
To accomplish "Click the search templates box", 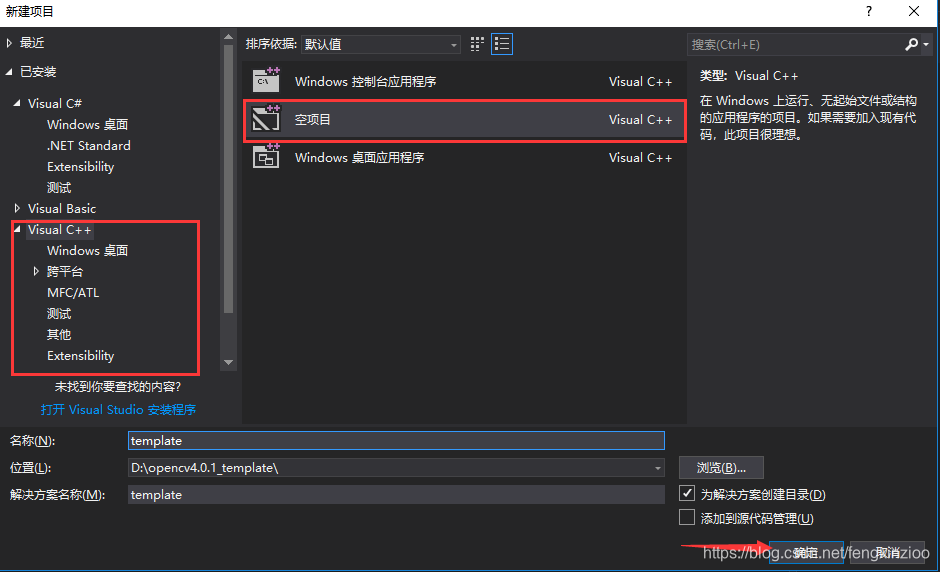I will coord(794,44).
